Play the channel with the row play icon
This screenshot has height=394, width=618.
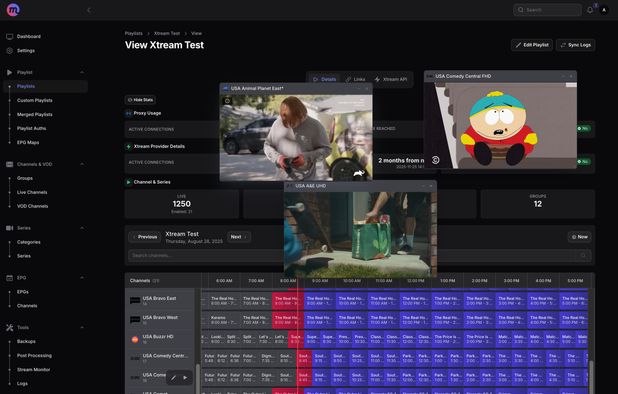tap(185, 378)
